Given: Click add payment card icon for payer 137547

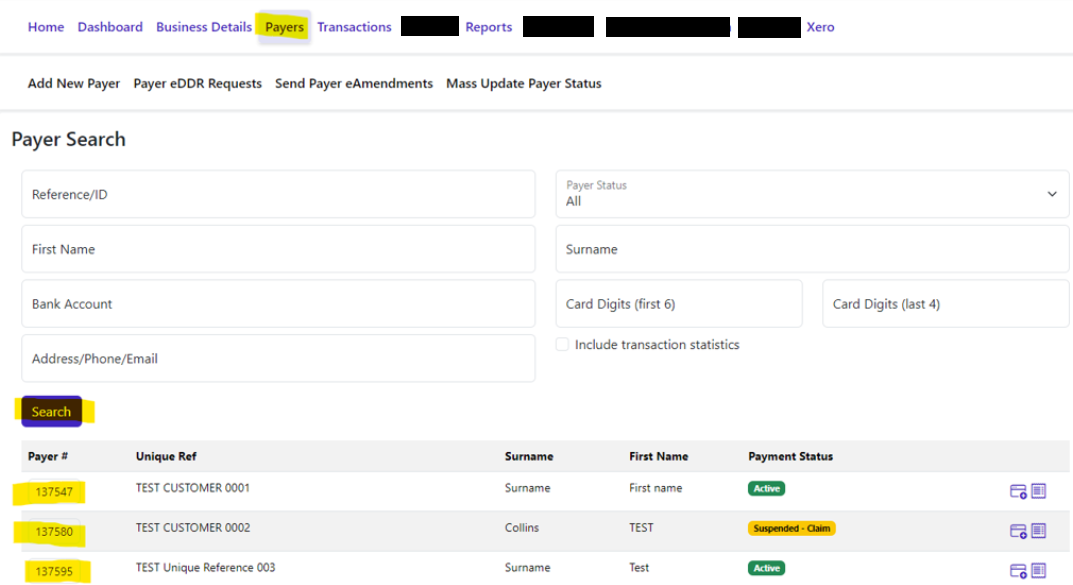Looking at the screenshot, I should pyautogui.click(x=1018, y=491).
